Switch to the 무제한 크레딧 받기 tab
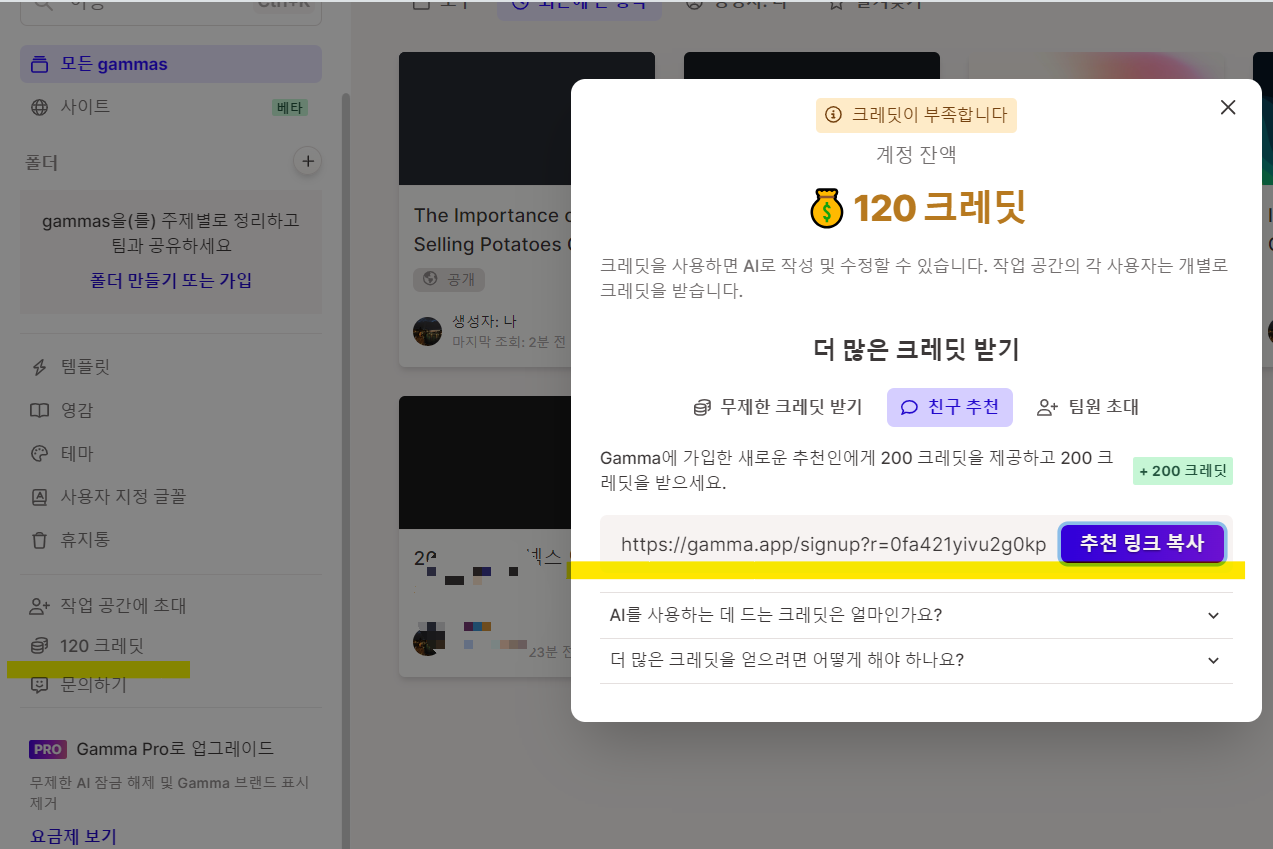 tap(778, 407)
